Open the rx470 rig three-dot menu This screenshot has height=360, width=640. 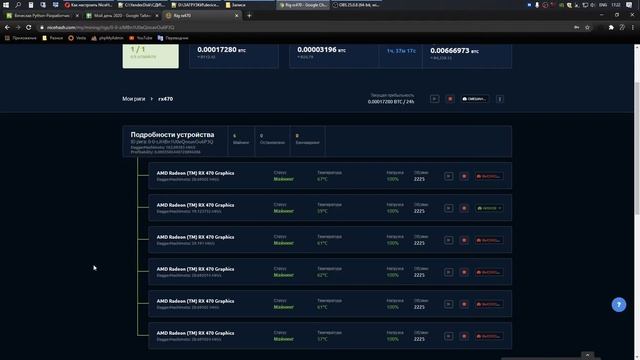click(500, 99)
